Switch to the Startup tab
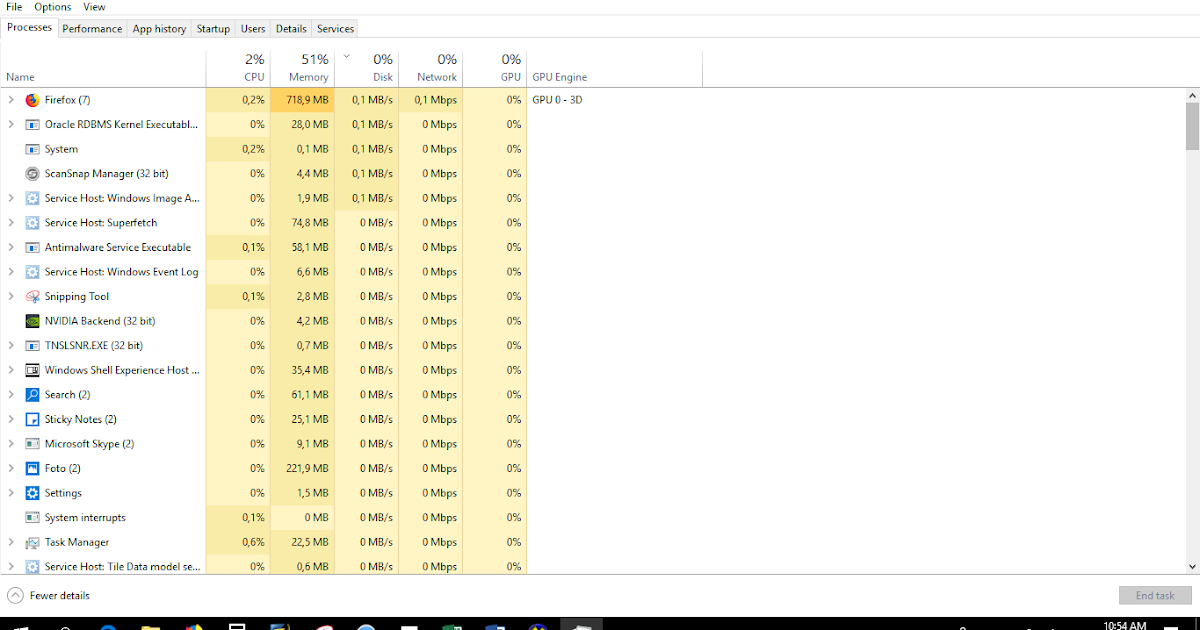1200x630 pixels. click(213, 29)
